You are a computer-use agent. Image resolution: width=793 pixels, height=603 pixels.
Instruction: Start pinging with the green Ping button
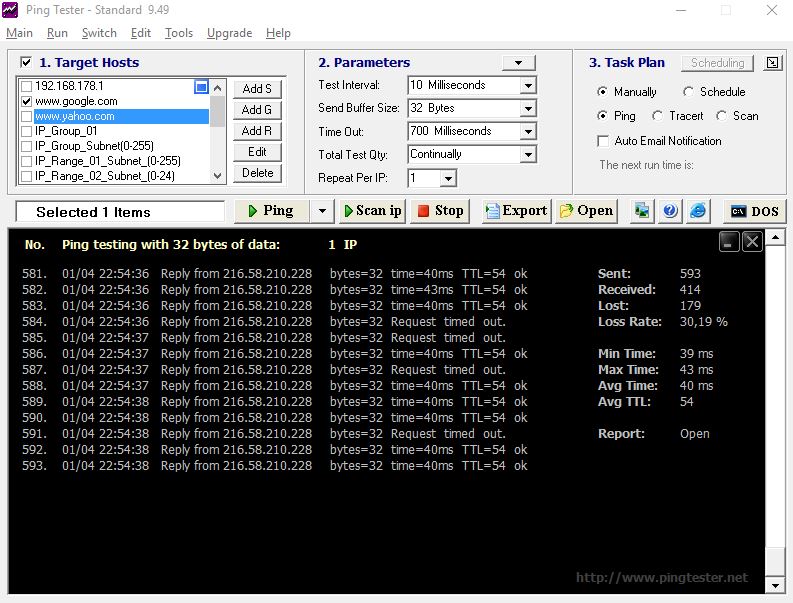(x=272, y=210)
